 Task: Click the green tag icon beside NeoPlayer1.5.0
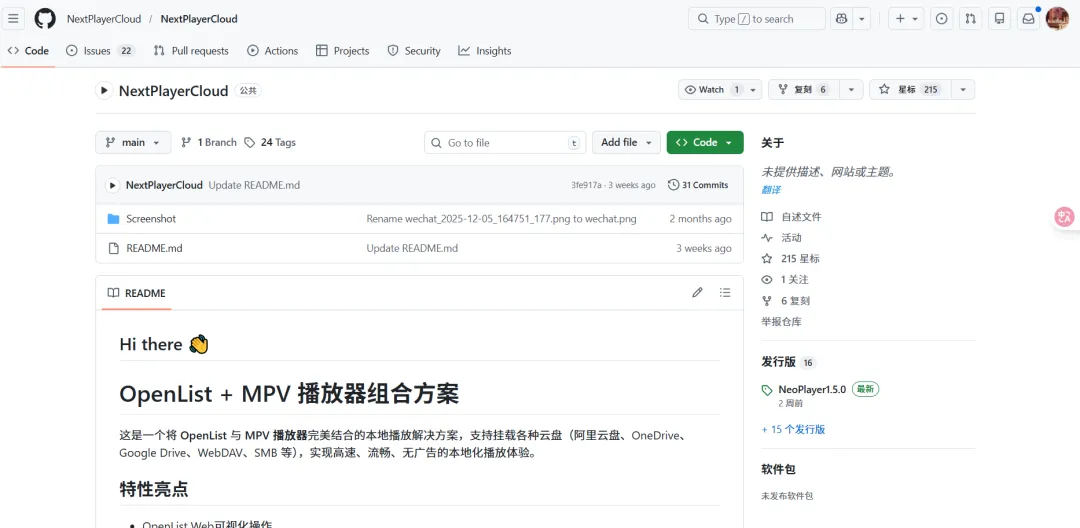point(767,390)
